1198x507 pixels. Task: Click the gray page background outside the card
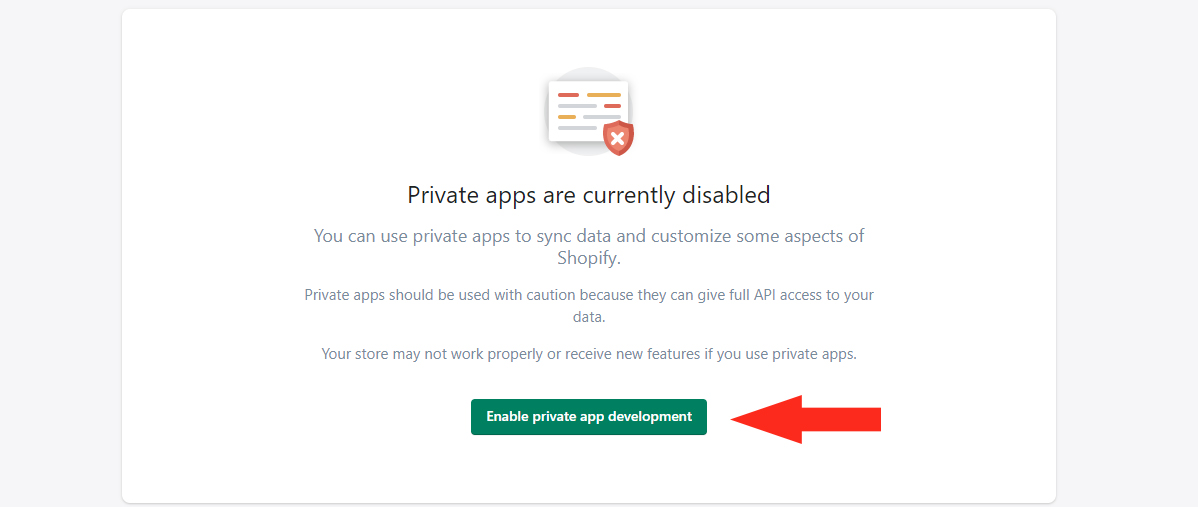click(x=60, y=250)
